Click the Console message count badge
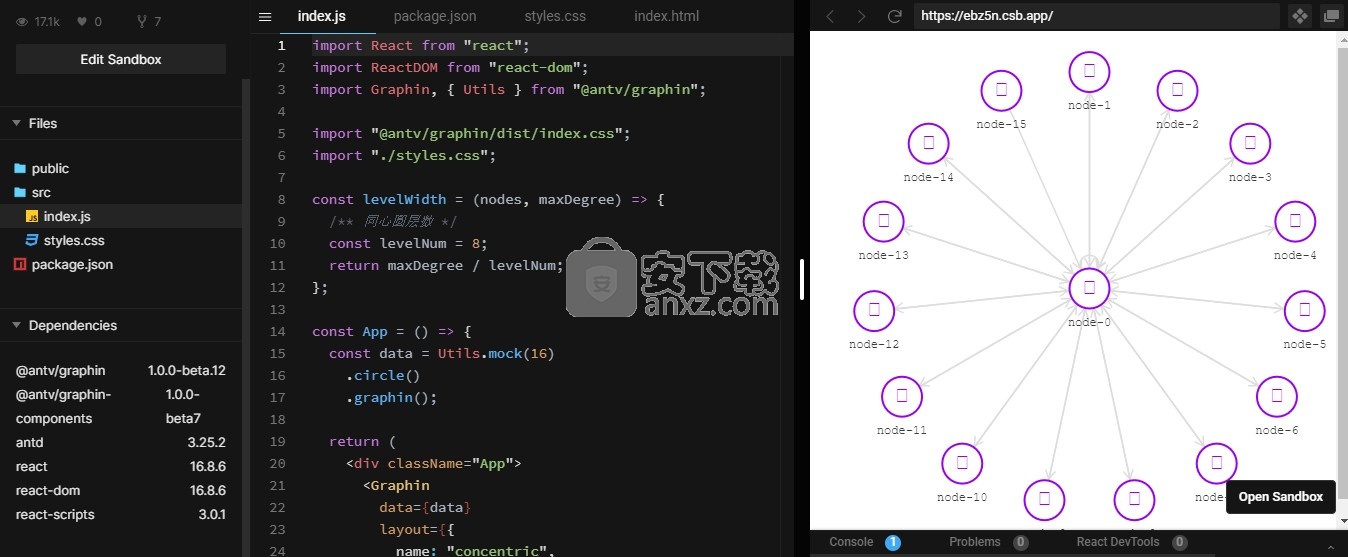This screenshot has height=557, width=1348. click(x=893, y=542)
